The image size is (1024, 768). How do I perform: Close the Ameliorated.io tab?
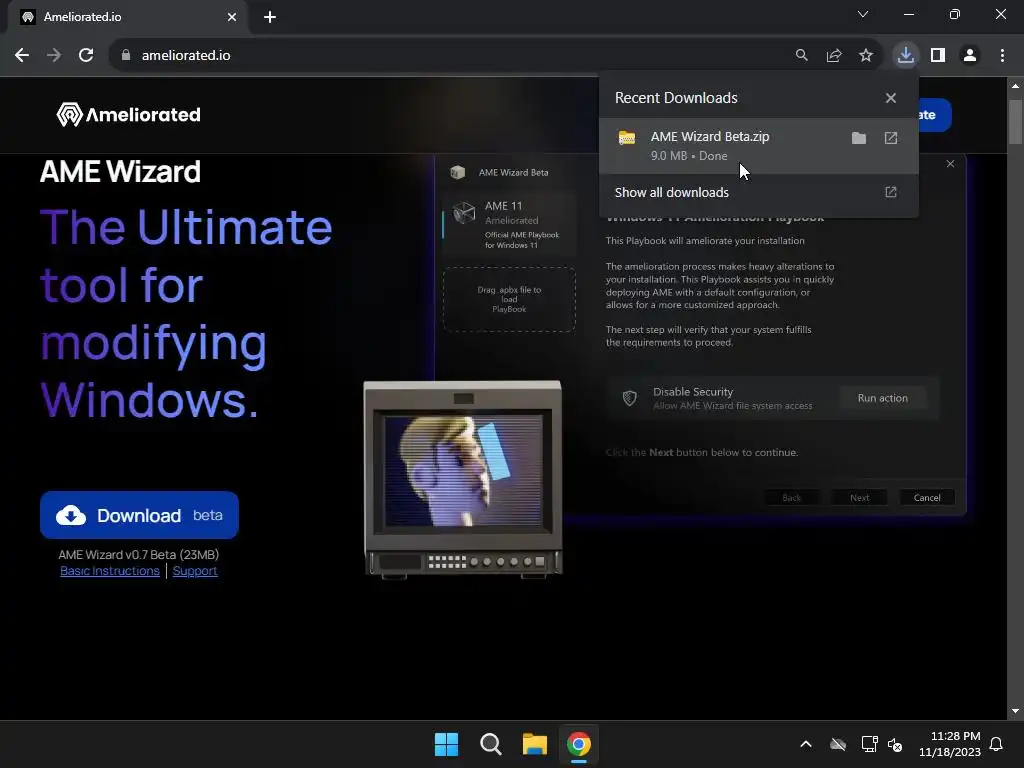(x=232, y=18)
